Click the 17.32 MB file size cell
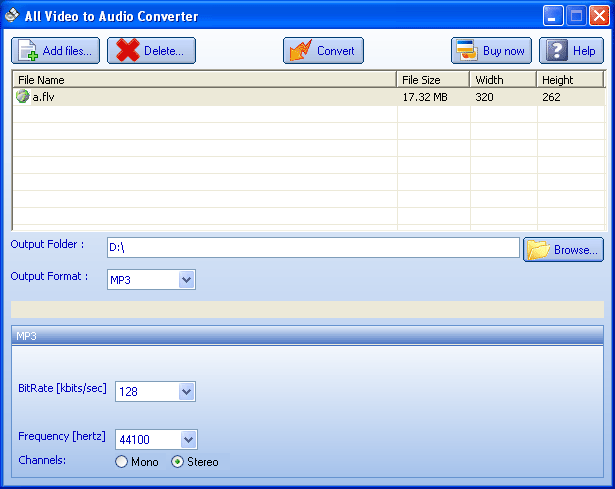 425,97
